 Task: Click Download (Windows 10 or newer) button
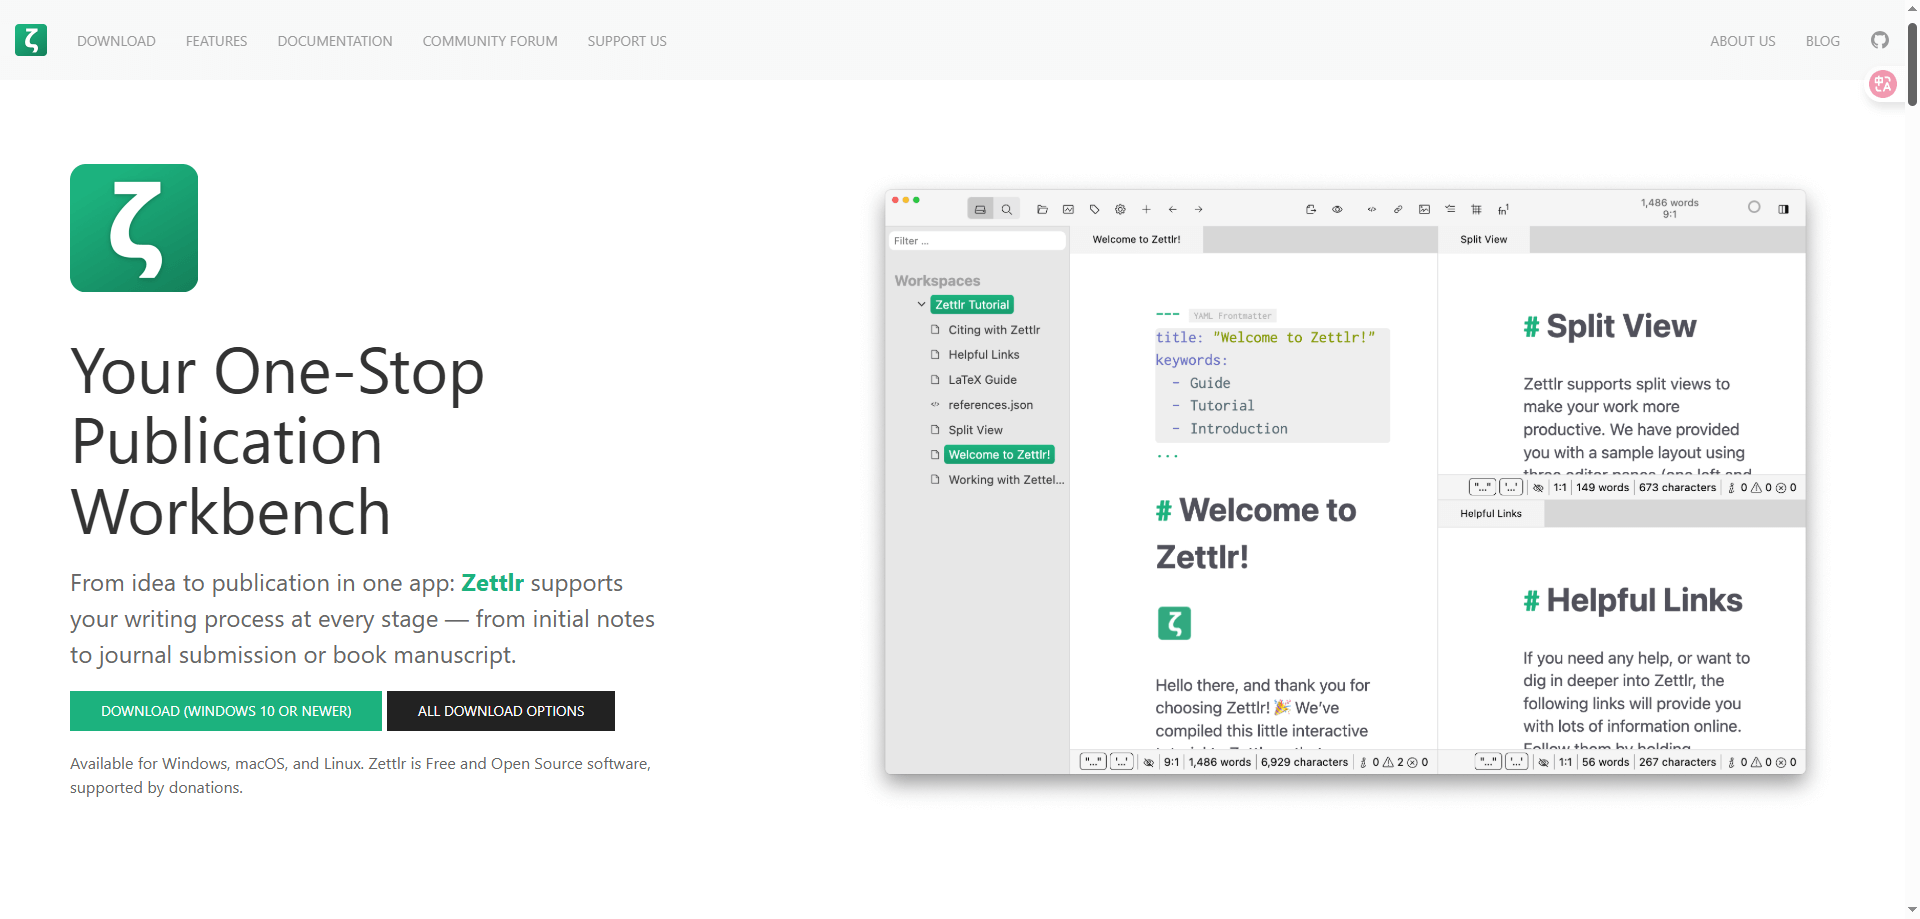226,711
